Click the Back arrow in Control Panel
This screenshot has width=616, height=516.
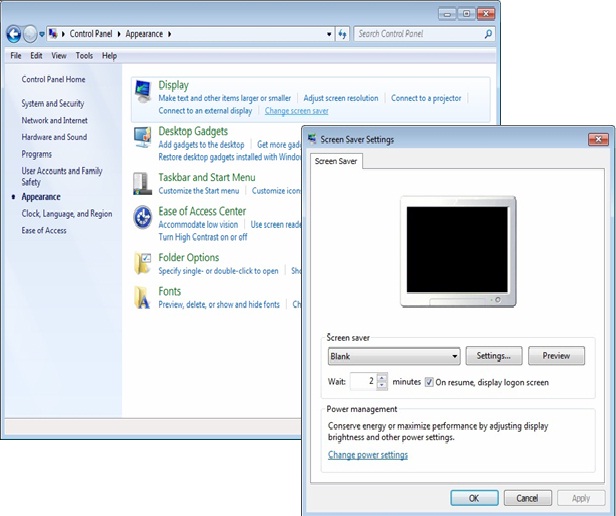point(14,34)
